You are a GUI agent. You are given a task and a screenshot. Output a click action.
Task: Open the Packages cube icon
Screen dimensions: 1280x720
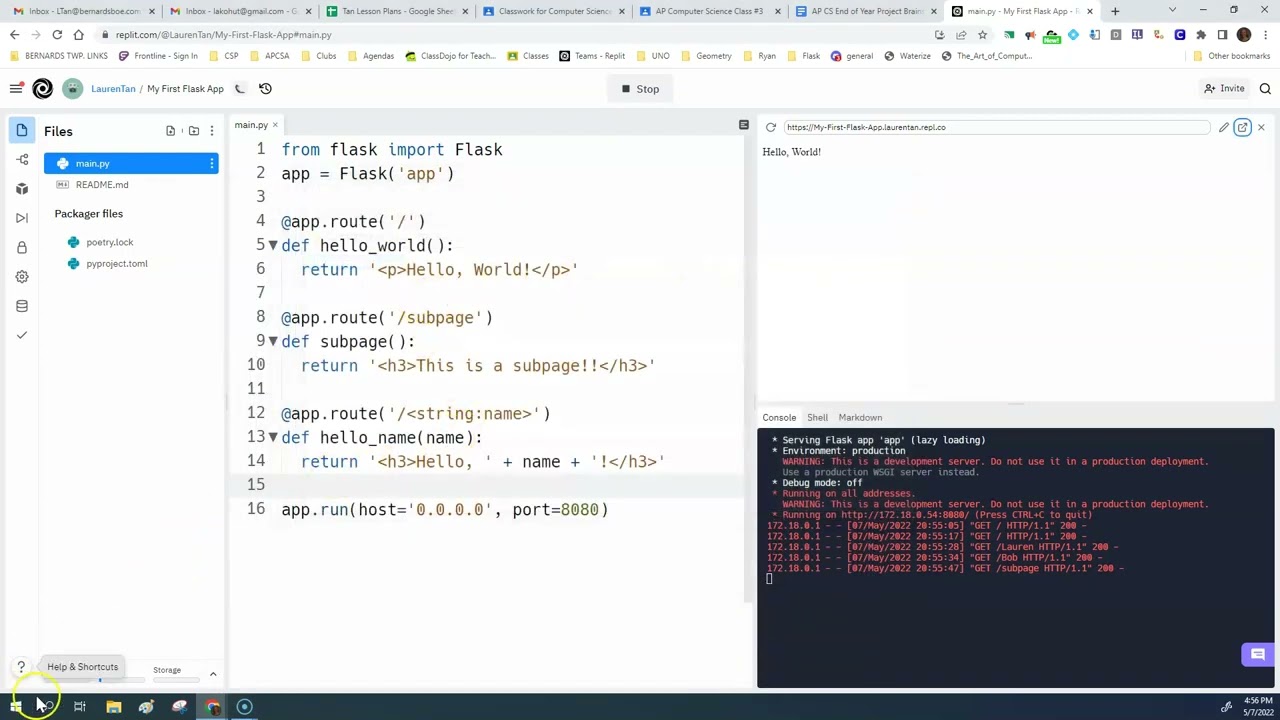coord(22,189)
